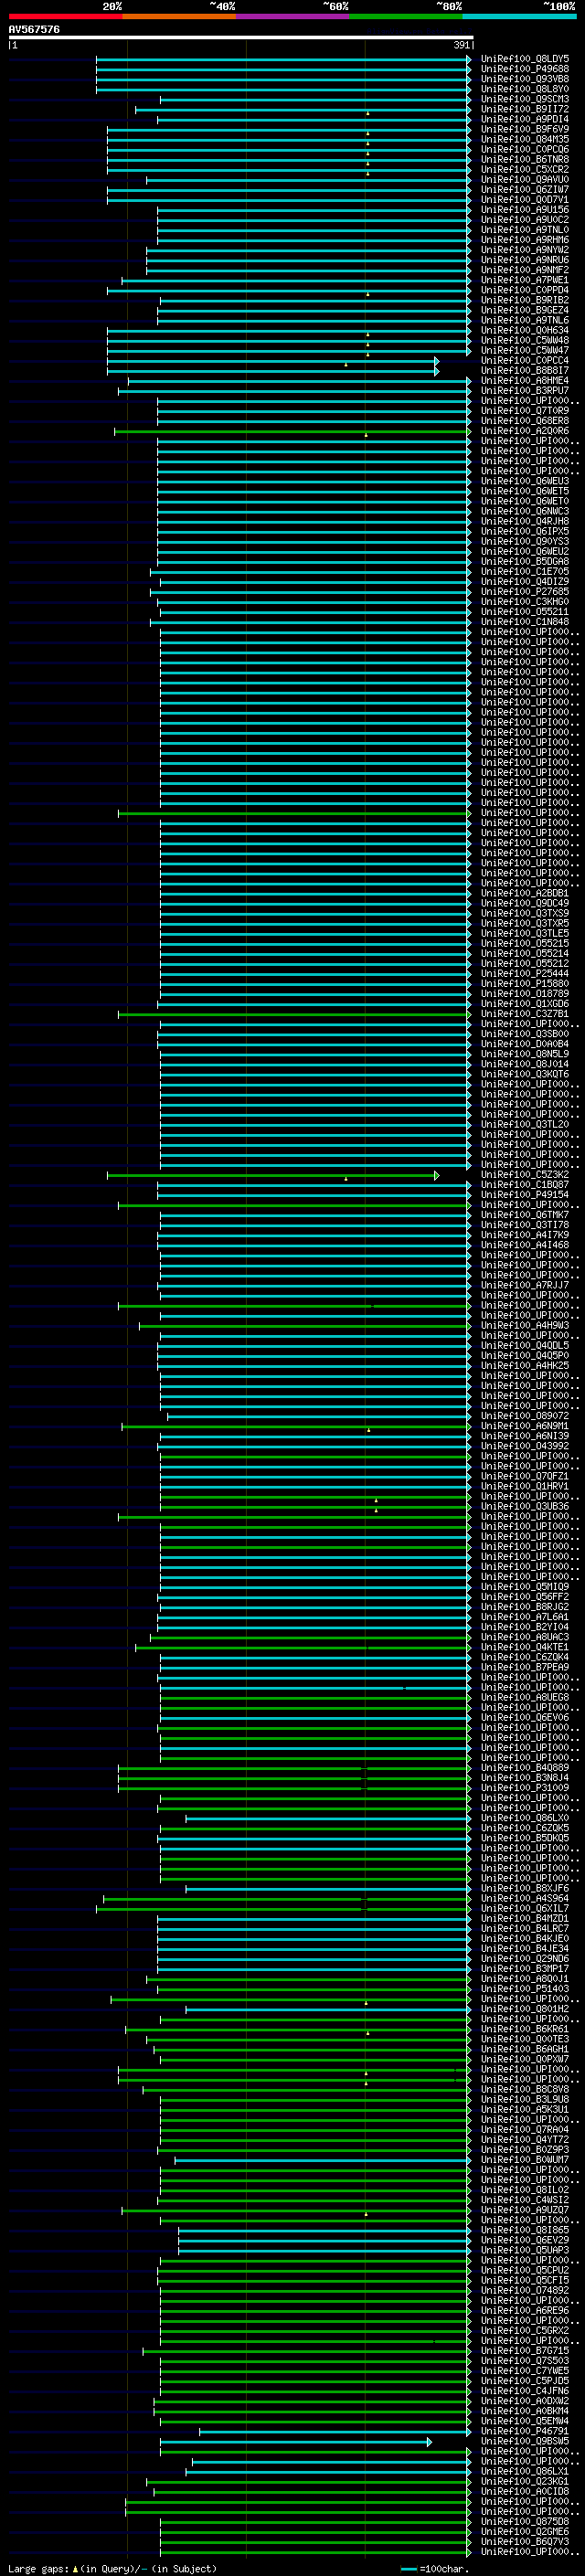This screenshot has width=585, height=2576.
Task: Select hit UniRef100_Q9BSW5
Action: coord(525,2441)
